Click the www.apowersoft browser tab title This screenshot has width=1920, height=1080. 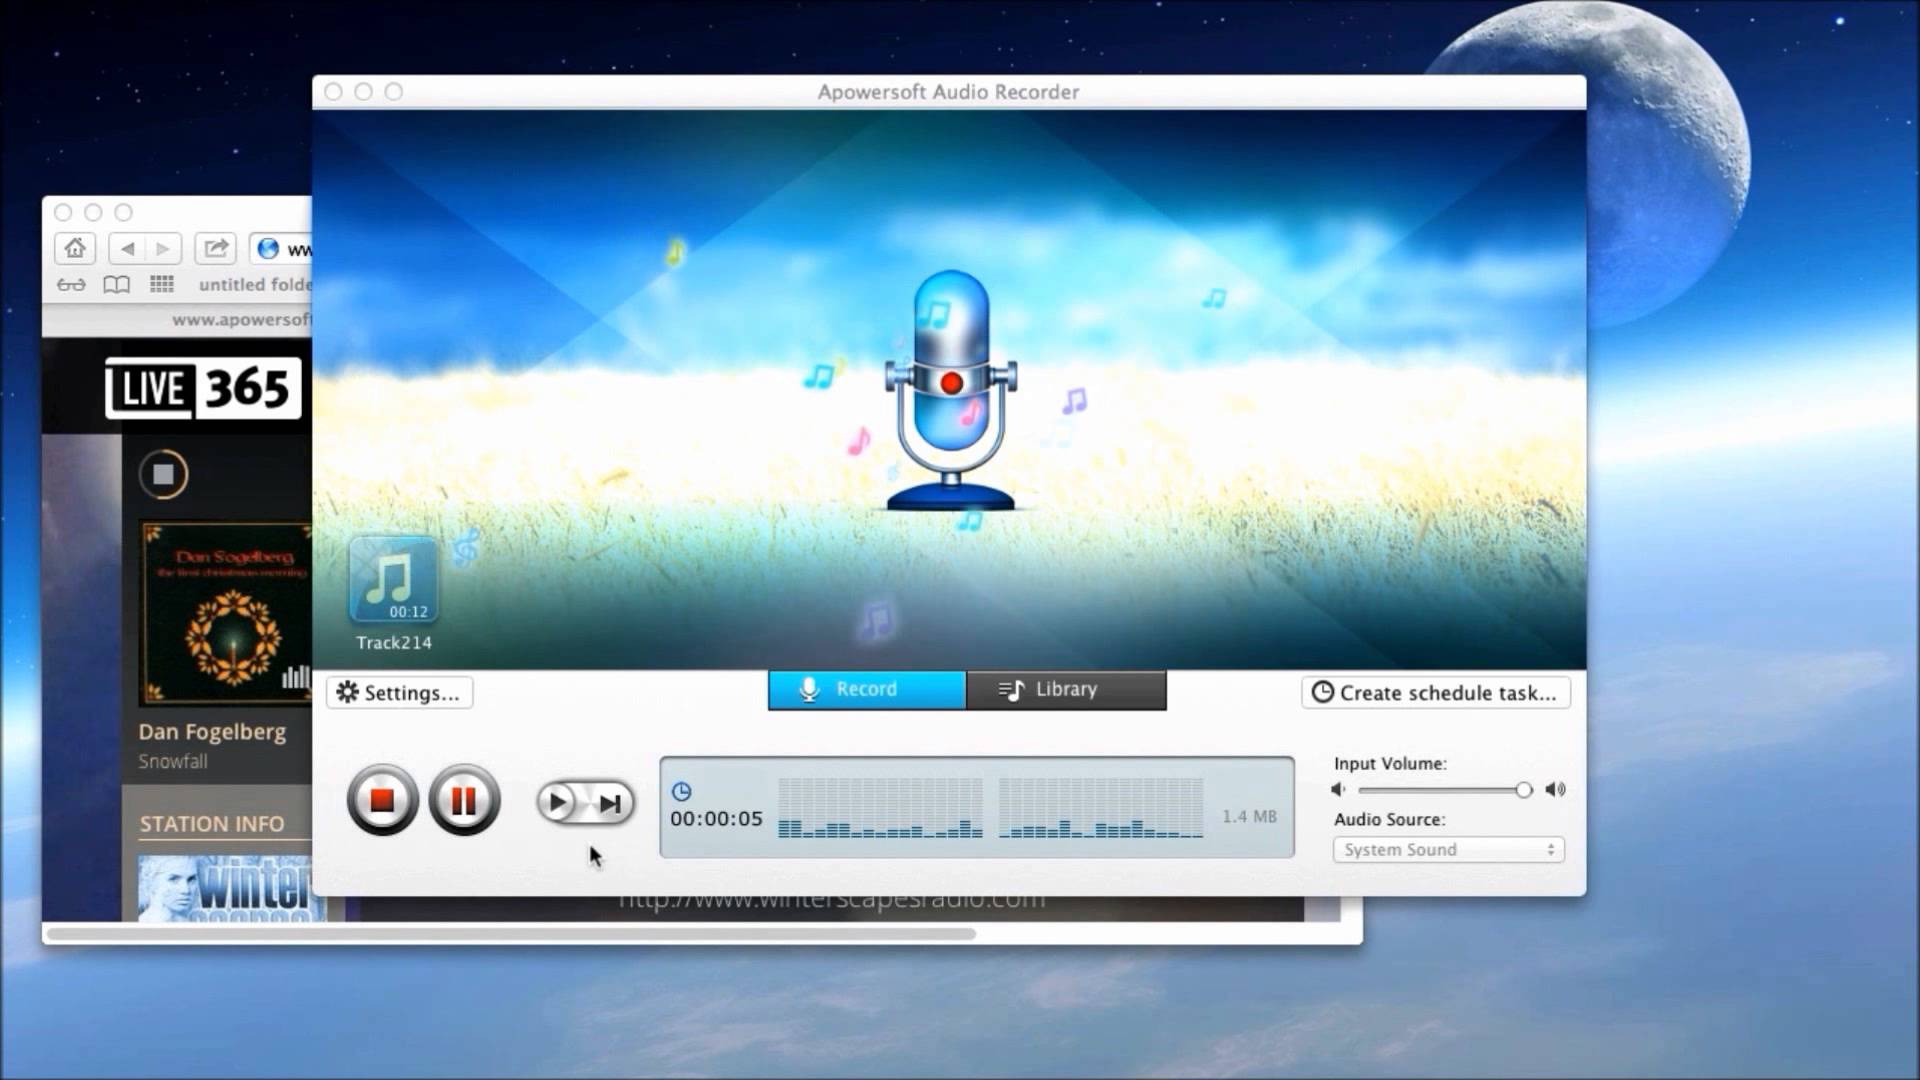pyautogui.click(x=241, y=320)
